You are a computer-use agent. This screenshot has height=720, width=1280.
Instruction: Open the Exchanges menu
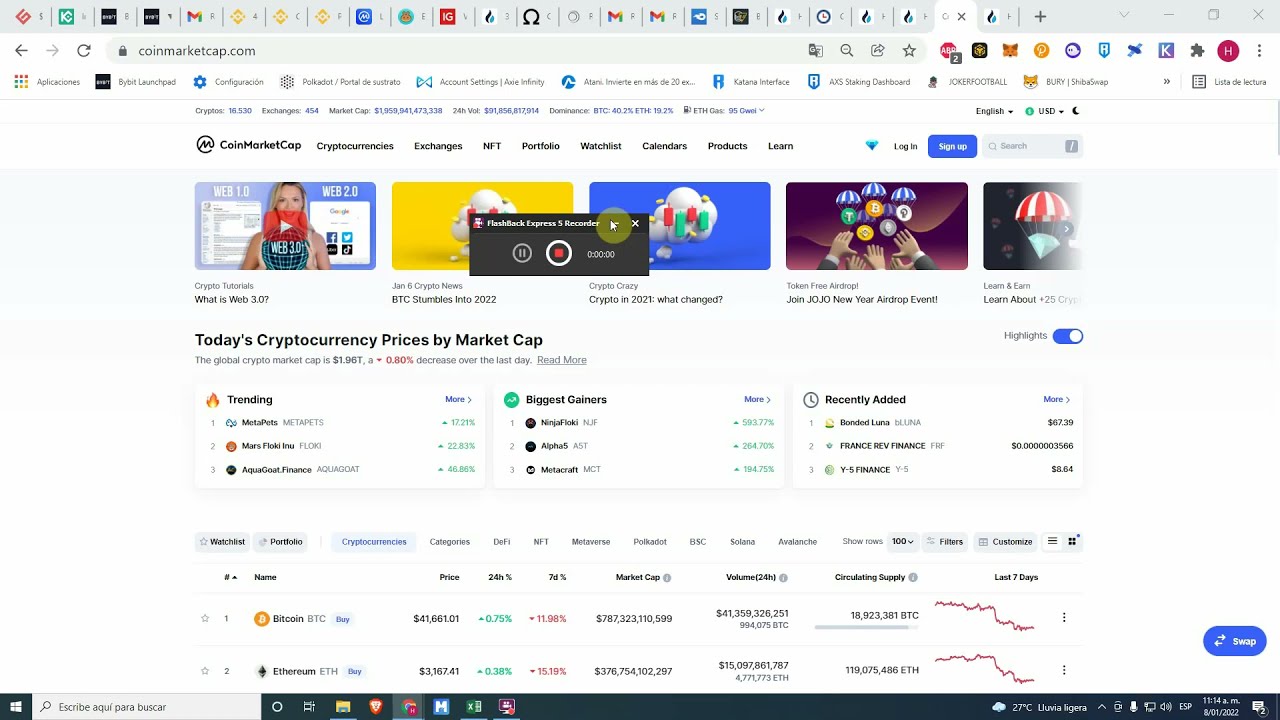tap(438, 146)
